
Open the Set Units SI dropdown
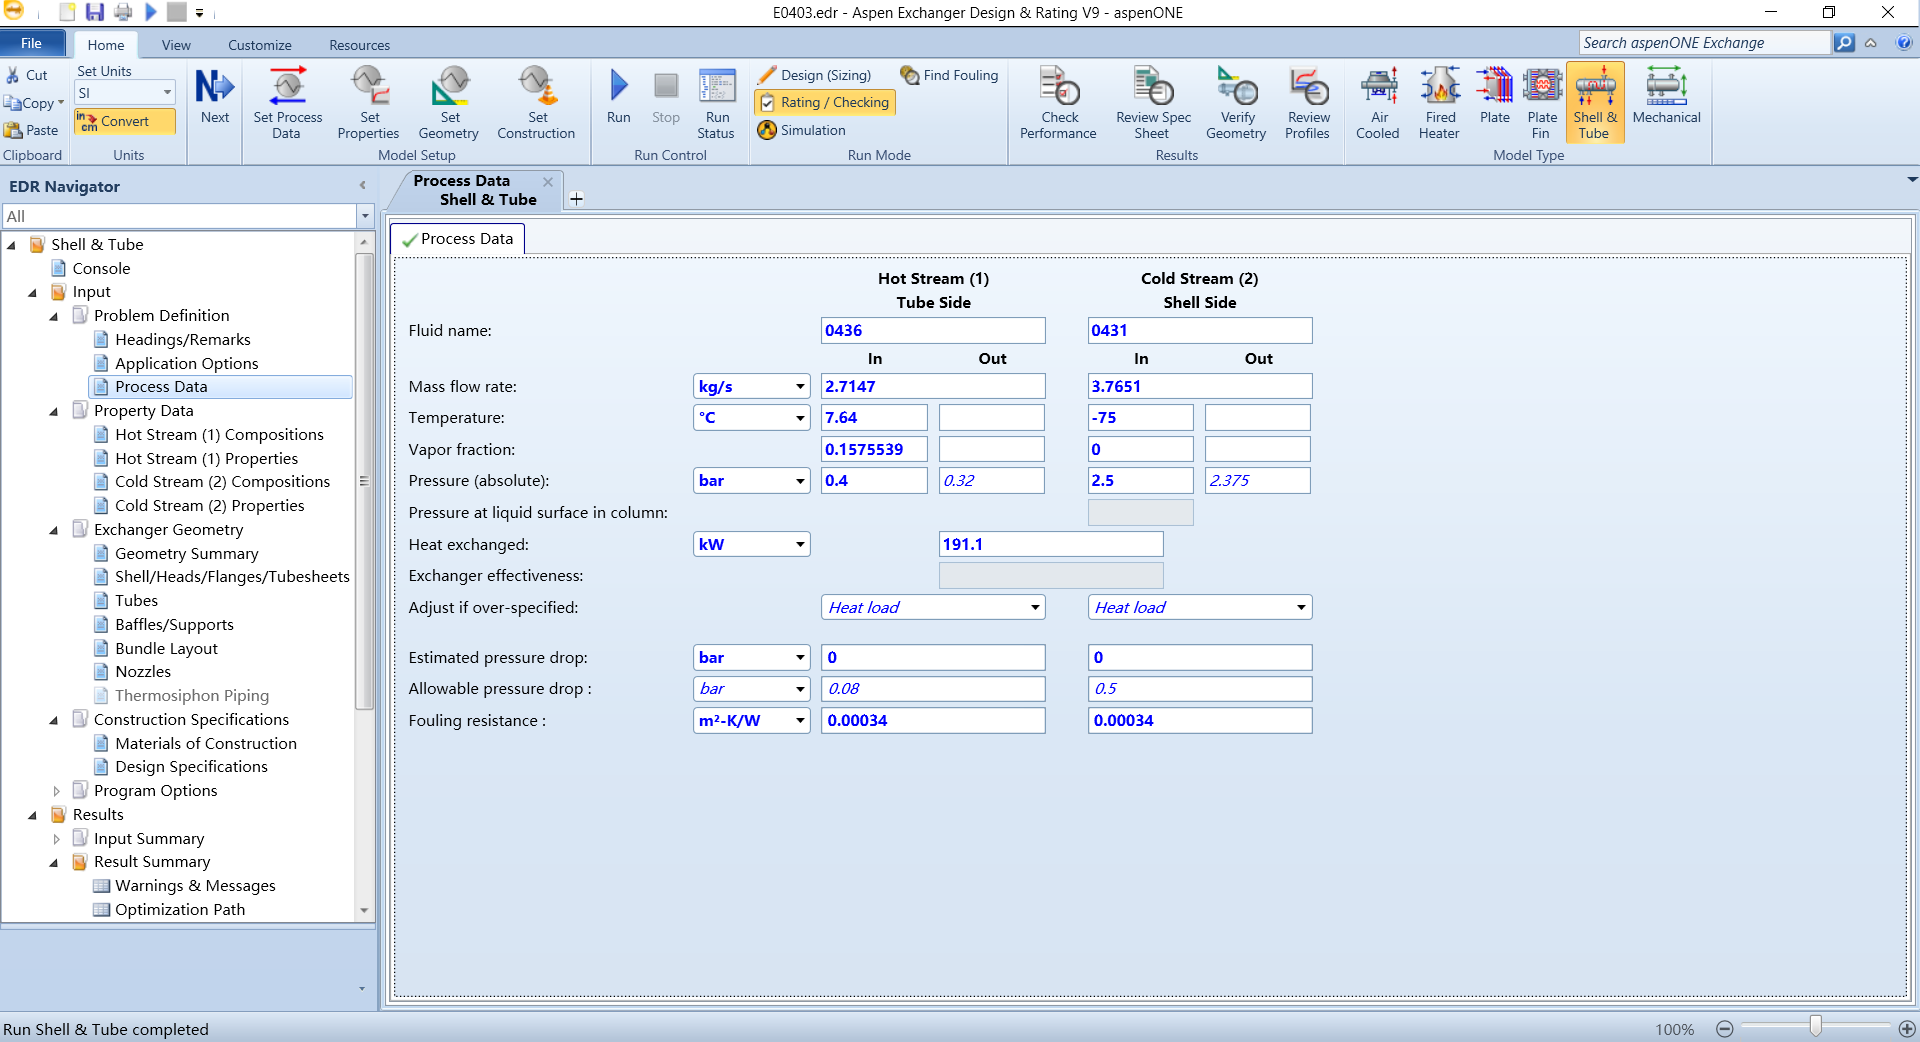pos(167,93)
